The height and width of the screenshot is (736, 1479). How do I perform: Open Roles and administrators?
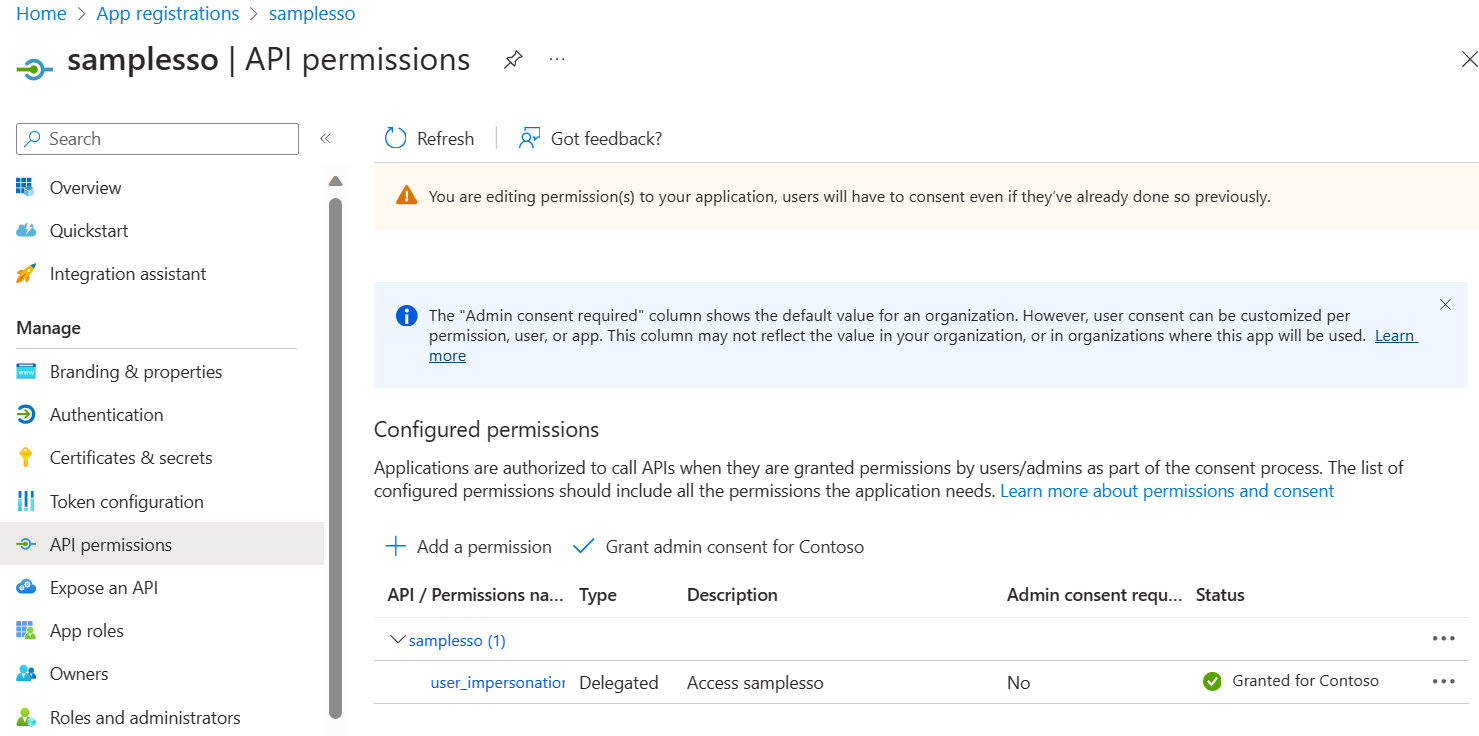point(145,717)
